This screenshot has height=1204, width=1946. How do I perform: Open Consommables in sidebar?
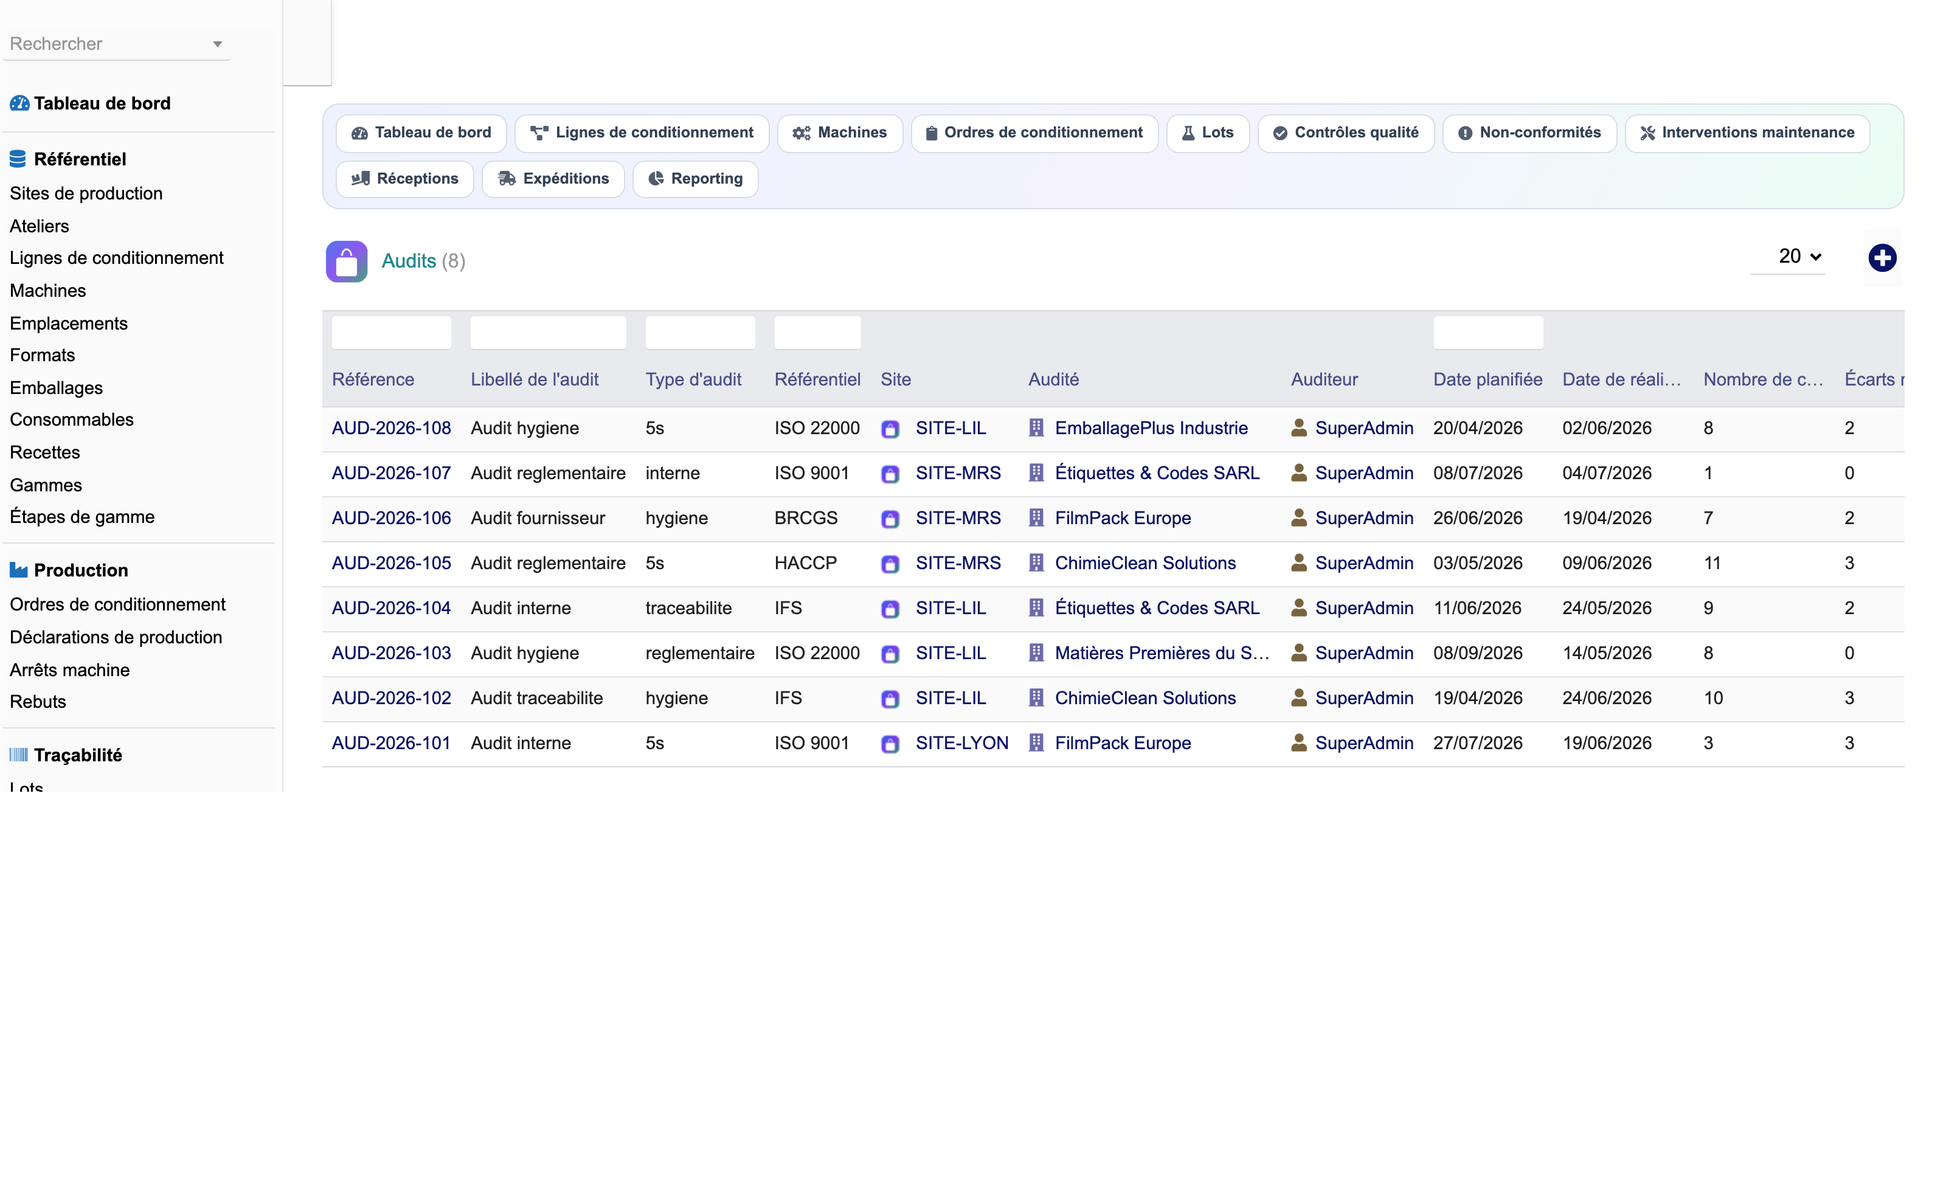click(x=72, y=420)
